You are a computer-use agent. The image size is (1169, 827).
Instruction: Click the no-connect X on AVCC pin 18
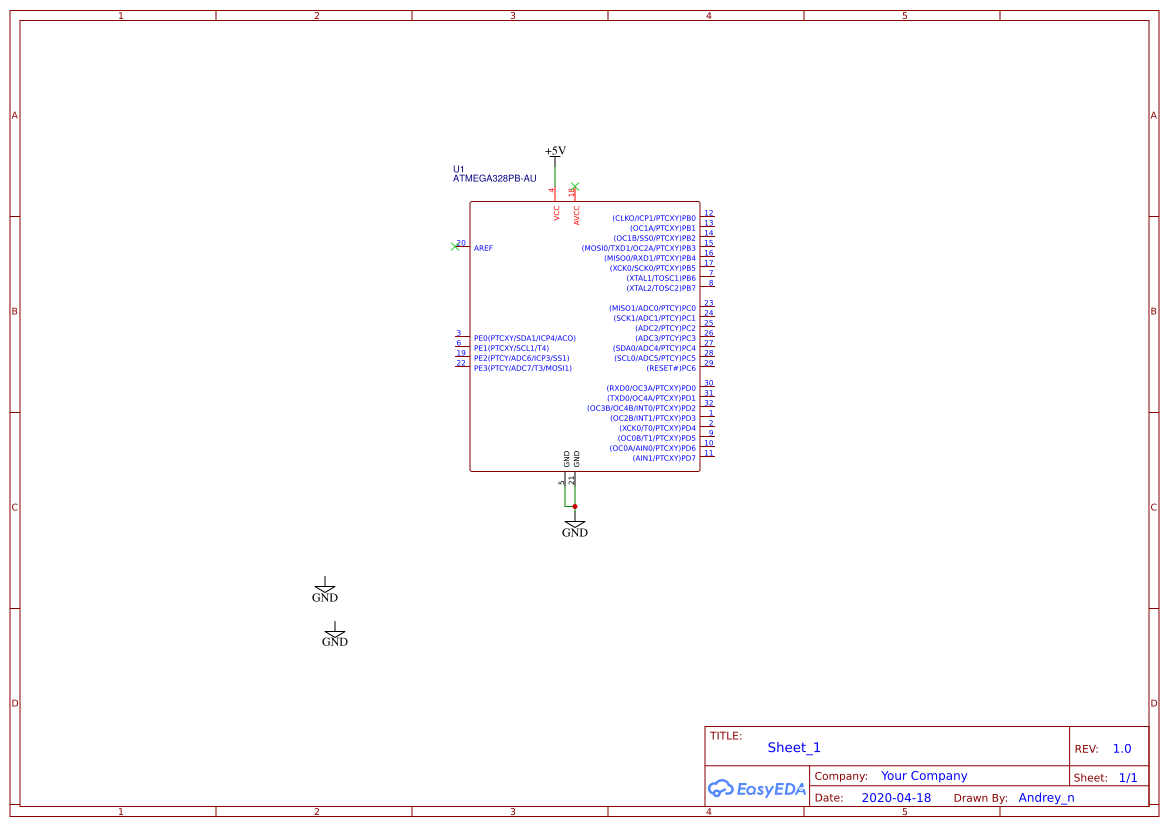click(575, 186)
